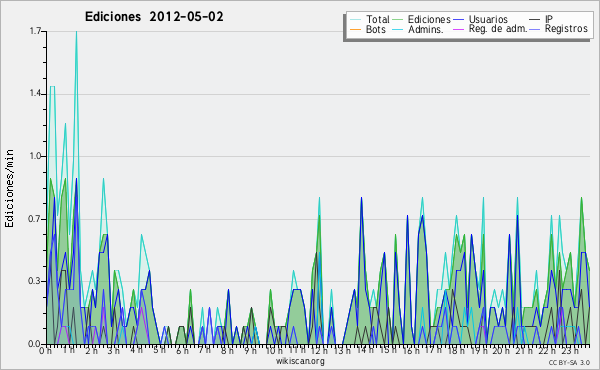Click the 12 h x-axis marker
The image size is (600, 370).
tap(319, 350)
